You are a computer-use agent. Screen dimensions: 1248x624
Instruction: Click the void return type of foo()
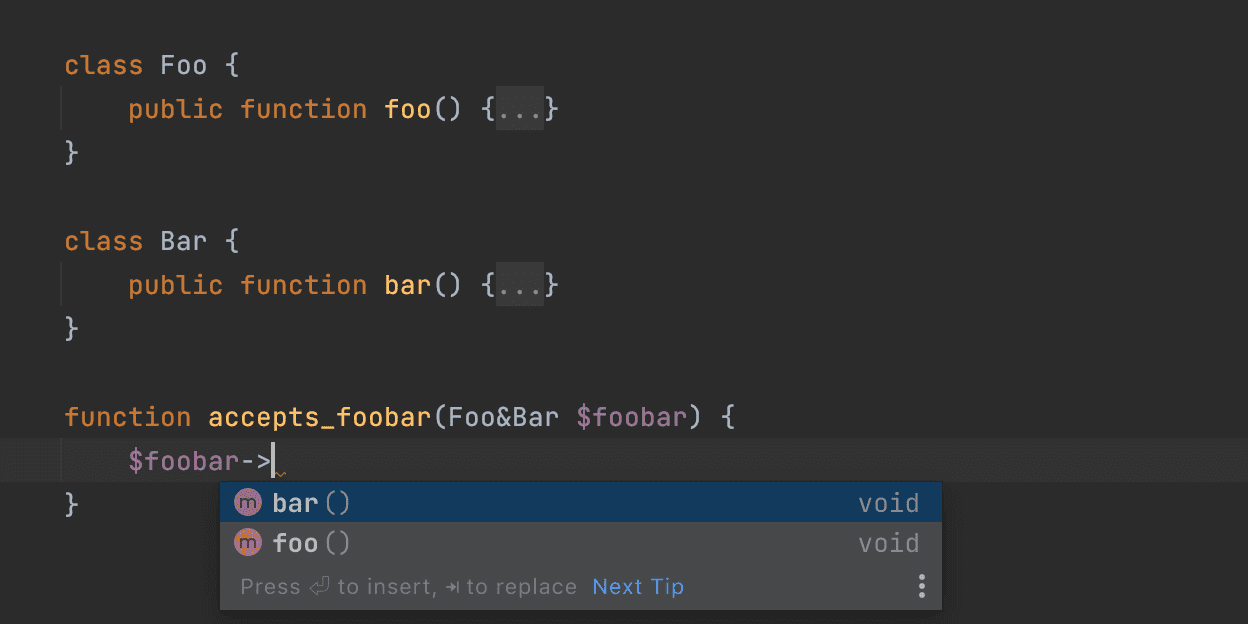pos(888,543)
